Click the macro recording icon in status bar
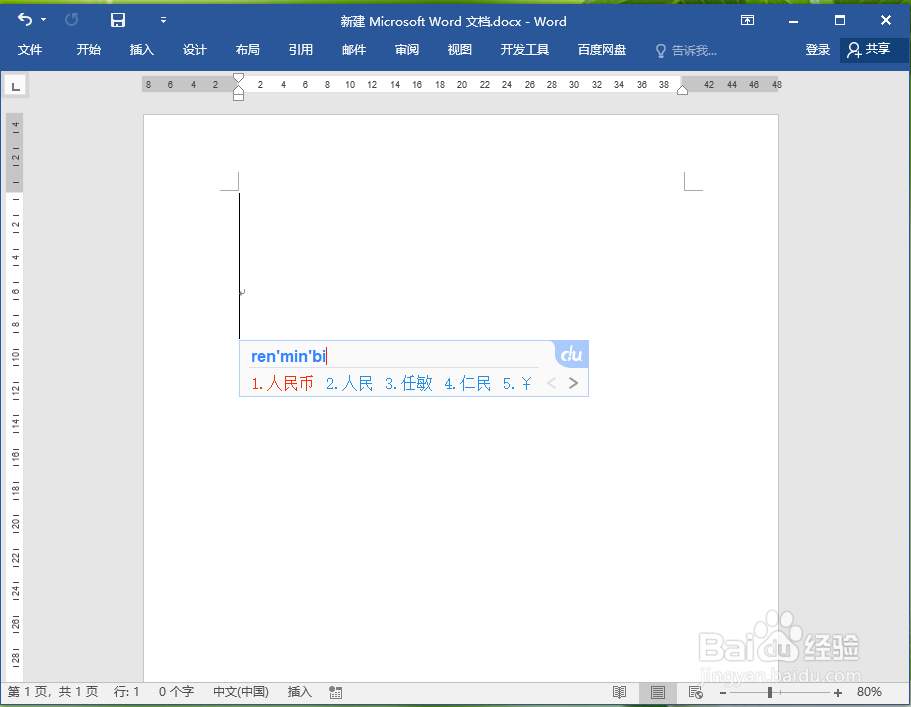Screen dimensions: 911x707 [x=335, y=692]
